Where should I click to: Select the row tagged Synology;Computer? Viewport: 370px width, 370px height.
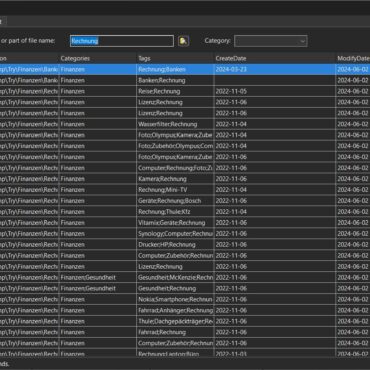click(185, 234)
